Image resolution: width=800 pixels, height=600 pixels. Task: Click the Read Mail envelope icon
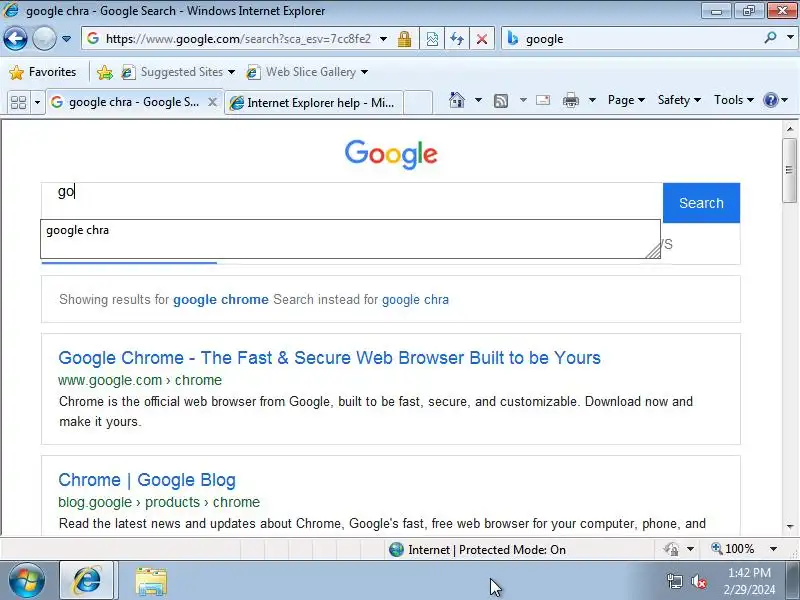(543, 100)
